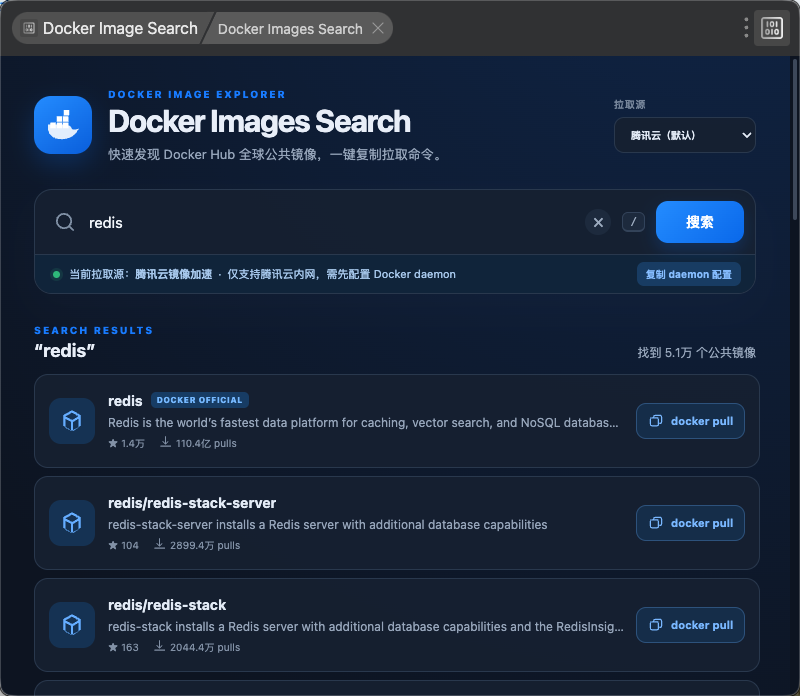Open the binary-grid plugin icon top right
This screenshot has height=696, width=800.
click(771, 28)
